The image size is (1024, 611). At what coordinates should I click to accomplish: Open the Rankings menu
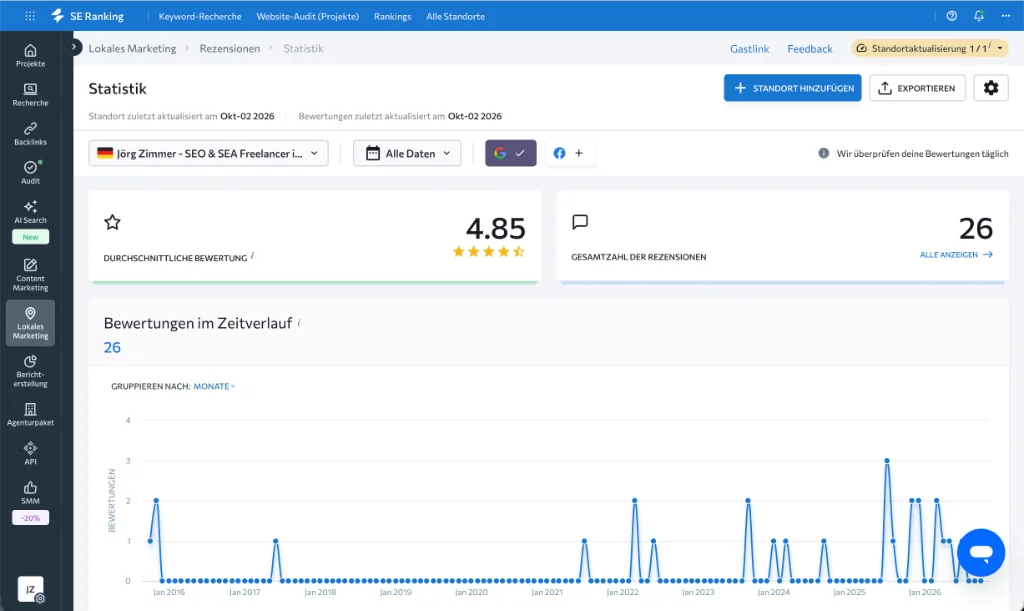392,16
